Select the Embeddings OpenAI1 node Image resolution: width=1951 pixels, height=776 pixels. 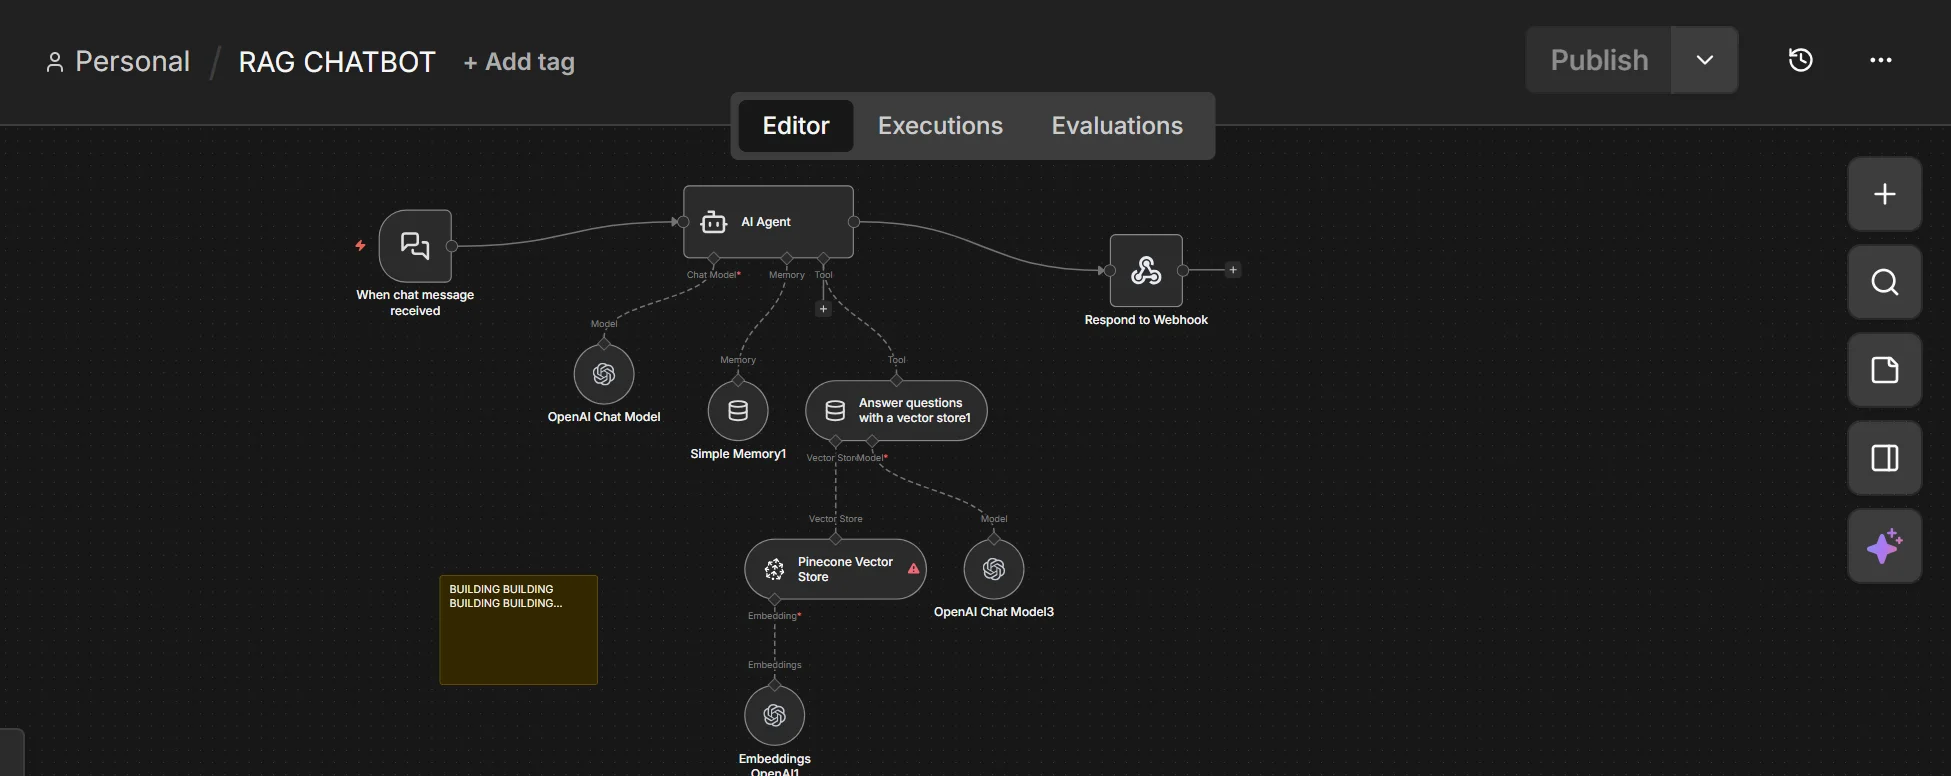click(774, 716)
